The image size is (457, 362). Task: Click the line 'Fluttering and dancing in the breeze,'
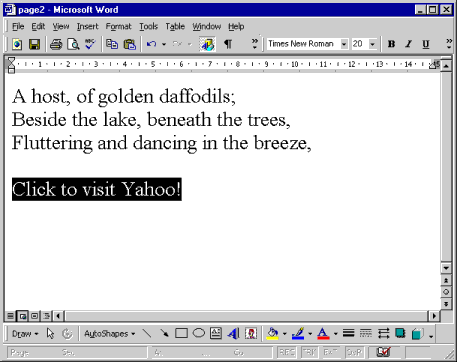point(162,143)
